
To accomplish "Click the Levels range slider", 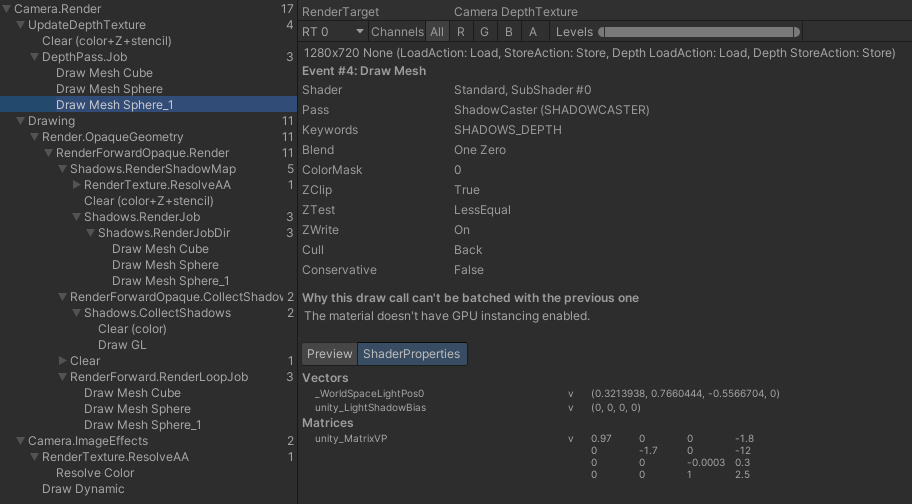I will [x=699, y=32].
